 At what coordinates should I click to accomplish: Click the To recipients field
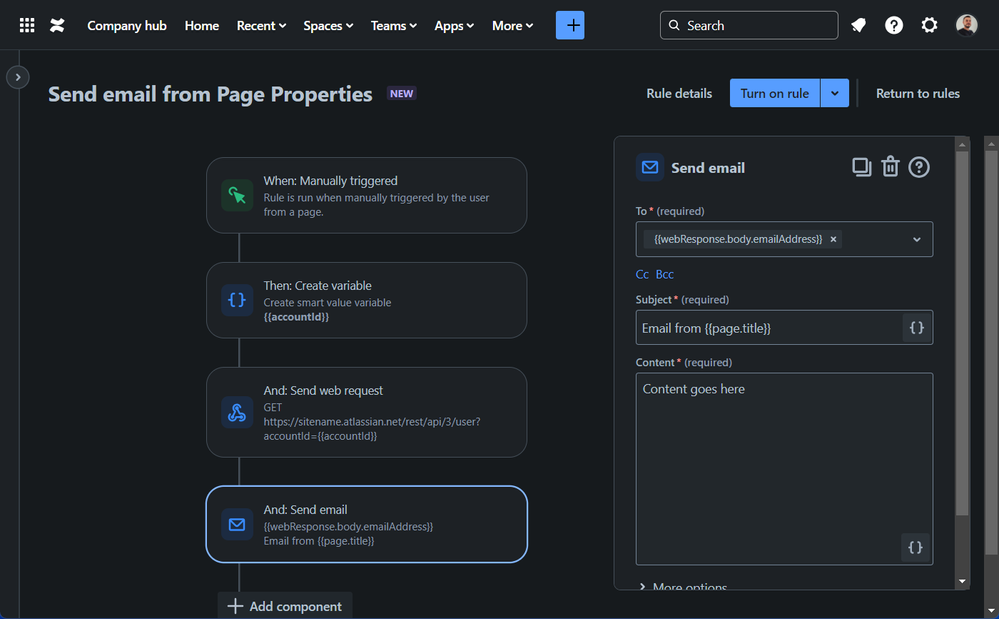(784, 239)
